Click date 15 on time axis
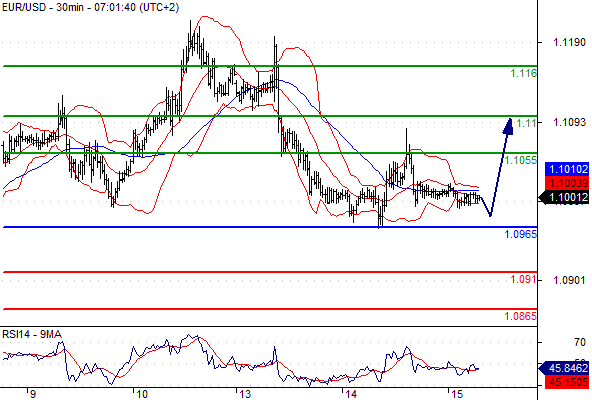Image resolution: width=592 pixels, height=405 pixels. click(457, 394)
